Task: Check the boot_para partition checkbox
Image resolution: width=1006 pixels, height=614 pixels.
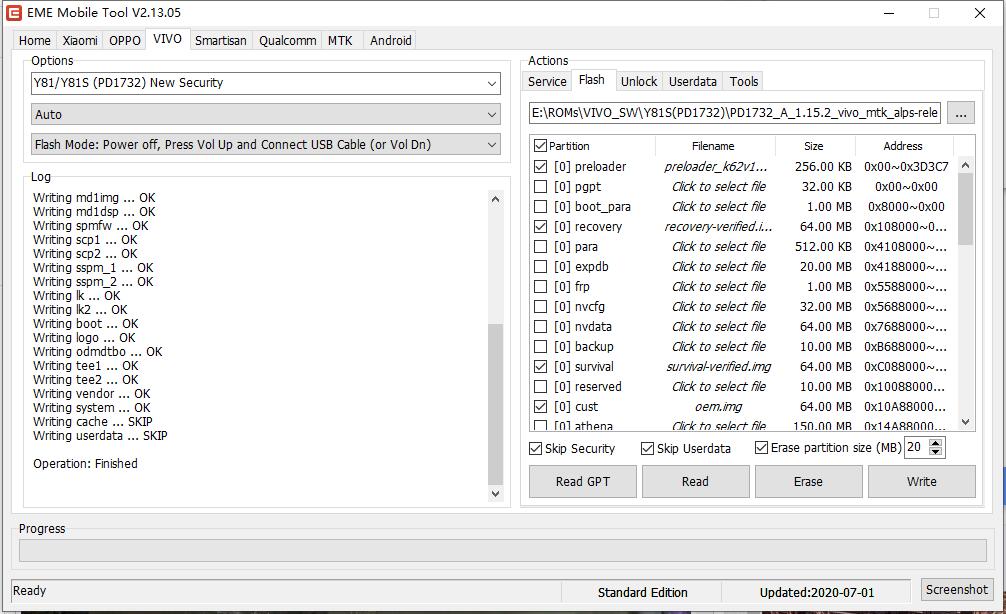Action: point(540,207)
